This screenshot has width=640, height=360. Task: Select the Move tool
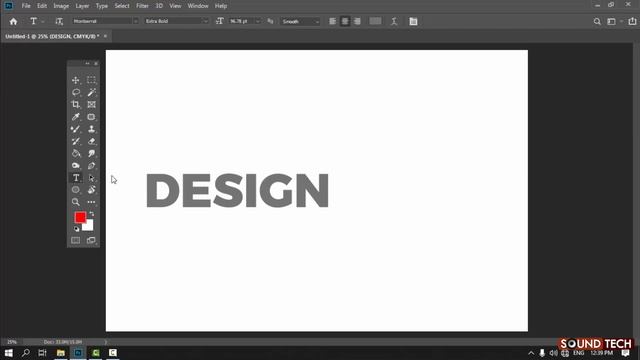pos(76,80)
